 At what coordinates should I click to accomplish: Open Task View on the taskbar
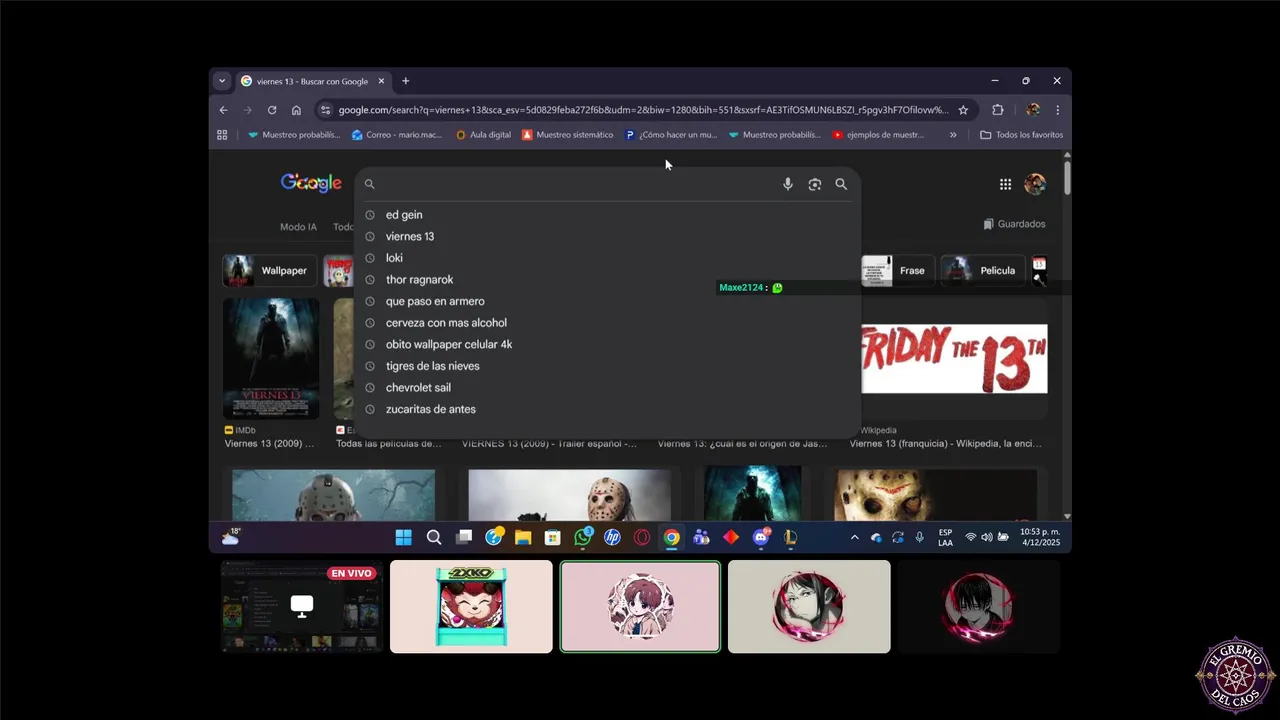pyautogui.click(x=464, y=537)
